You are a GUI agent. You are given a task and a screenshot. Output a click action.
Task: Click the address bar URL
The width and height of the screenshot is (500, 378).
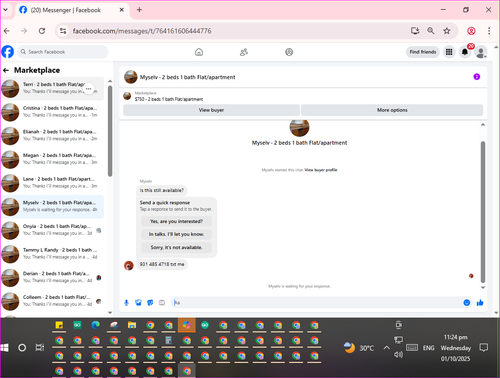click(142, 31)
